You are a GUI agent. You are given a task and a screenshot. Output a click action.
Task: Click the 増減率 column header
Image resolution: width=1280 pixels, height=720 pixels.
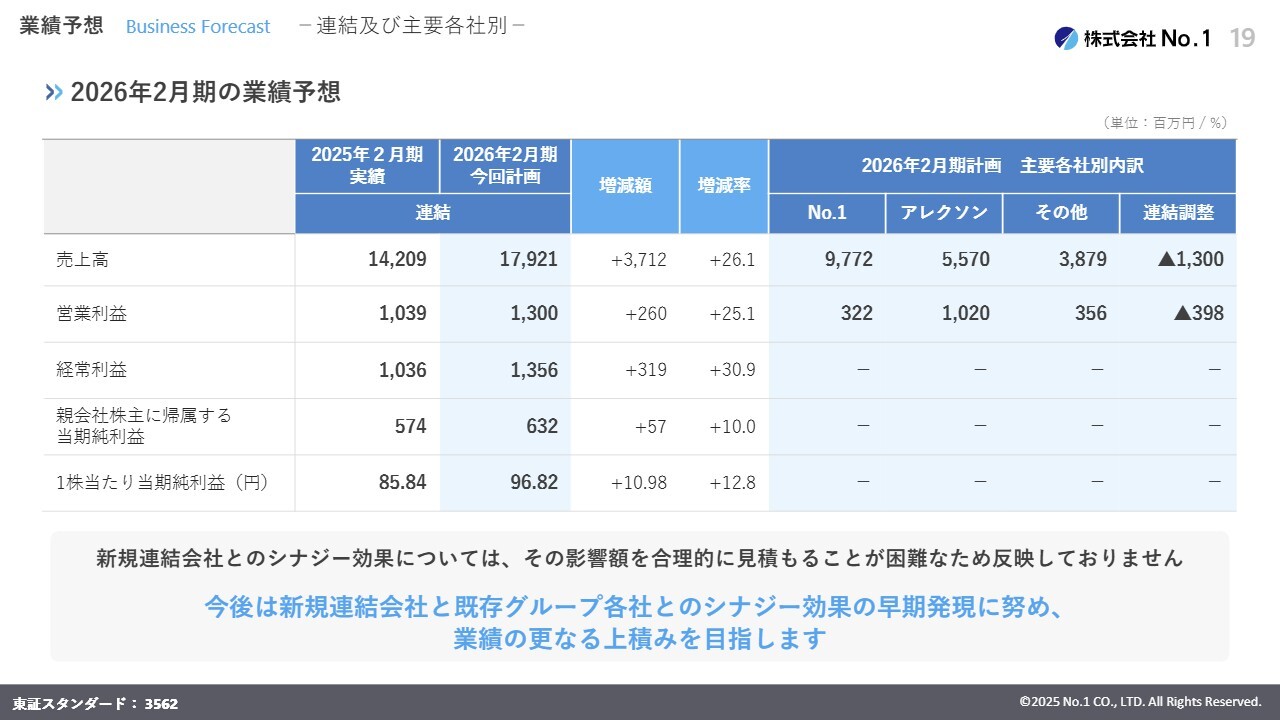[x=724, y=186]
